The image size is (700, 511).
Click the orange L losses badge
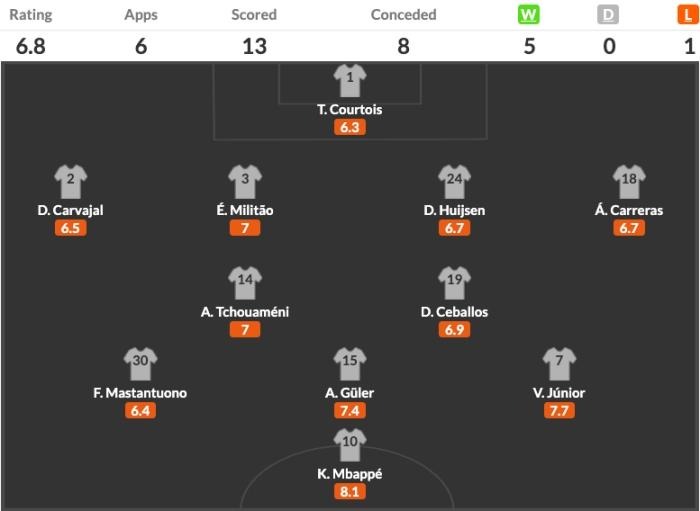coord(689,15)
